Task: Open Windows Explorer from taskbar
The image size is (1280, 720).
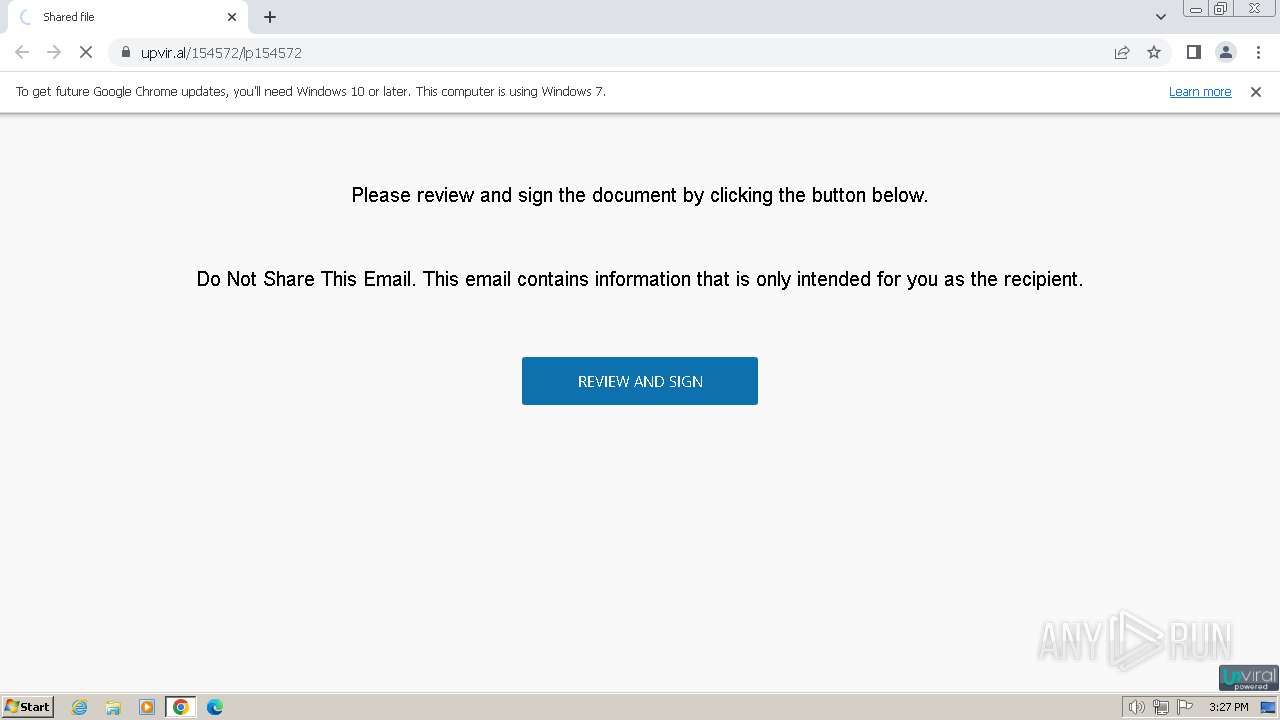Action: coord(113,707)
